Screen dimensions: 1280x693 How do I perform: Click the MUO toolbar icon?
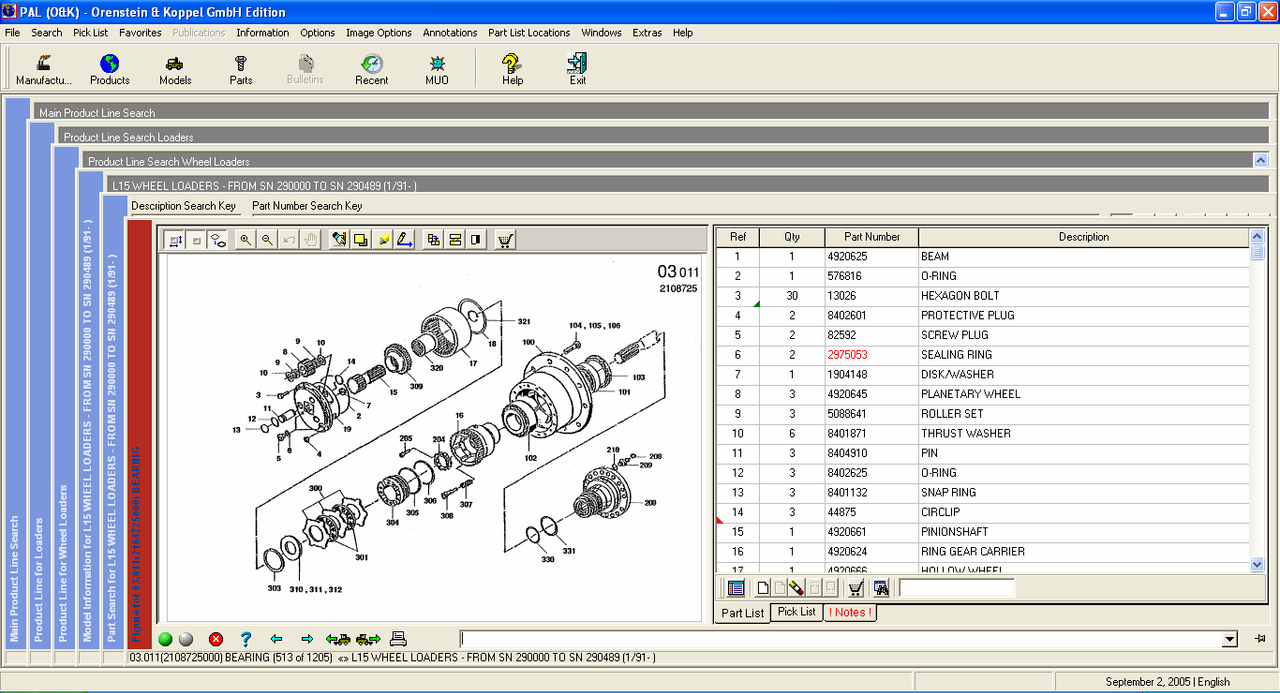[437, 70]
